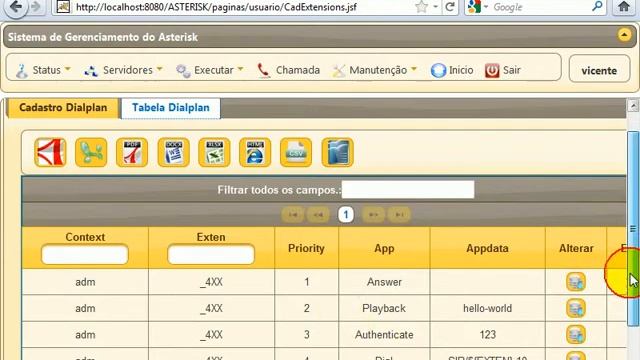The width and height of the screenshot is (640, 360).
Task: Click the green Excel-style export icon
Action: [x=91, y=153]
